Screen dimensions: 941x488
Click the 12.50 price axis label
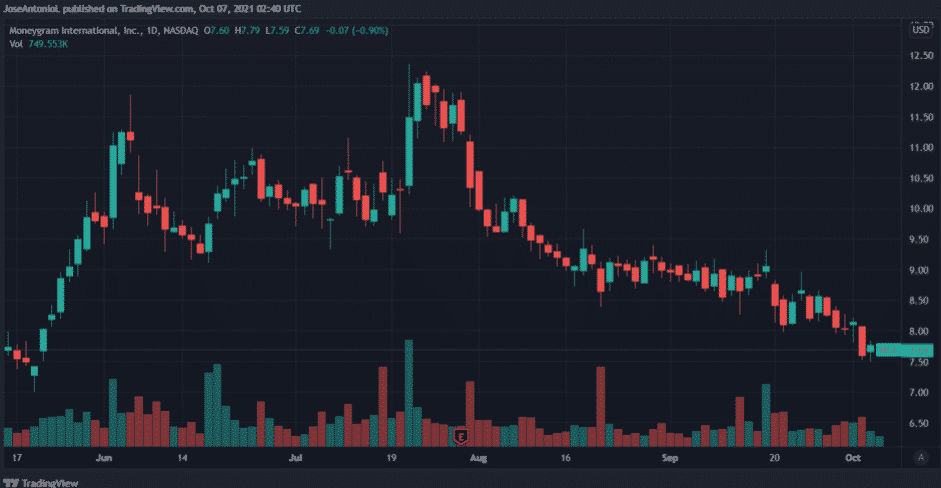(921, 56)
